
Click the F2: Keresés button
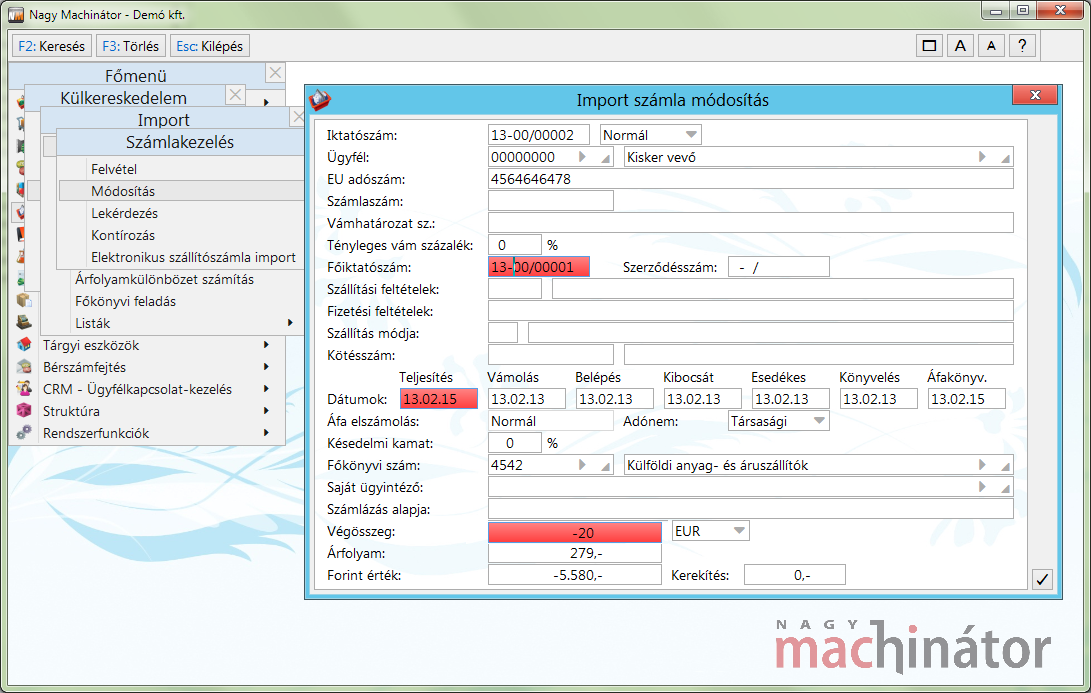[51, 46]
